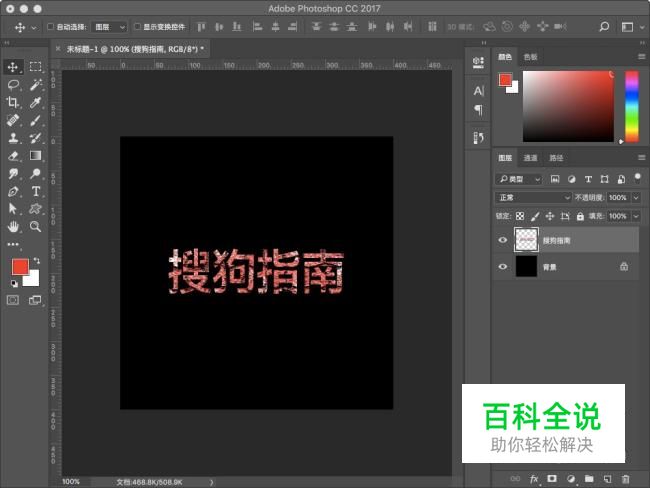The image size is (650, 488).
Task: Select the Lasso tool
Action: tap(13, 85)
